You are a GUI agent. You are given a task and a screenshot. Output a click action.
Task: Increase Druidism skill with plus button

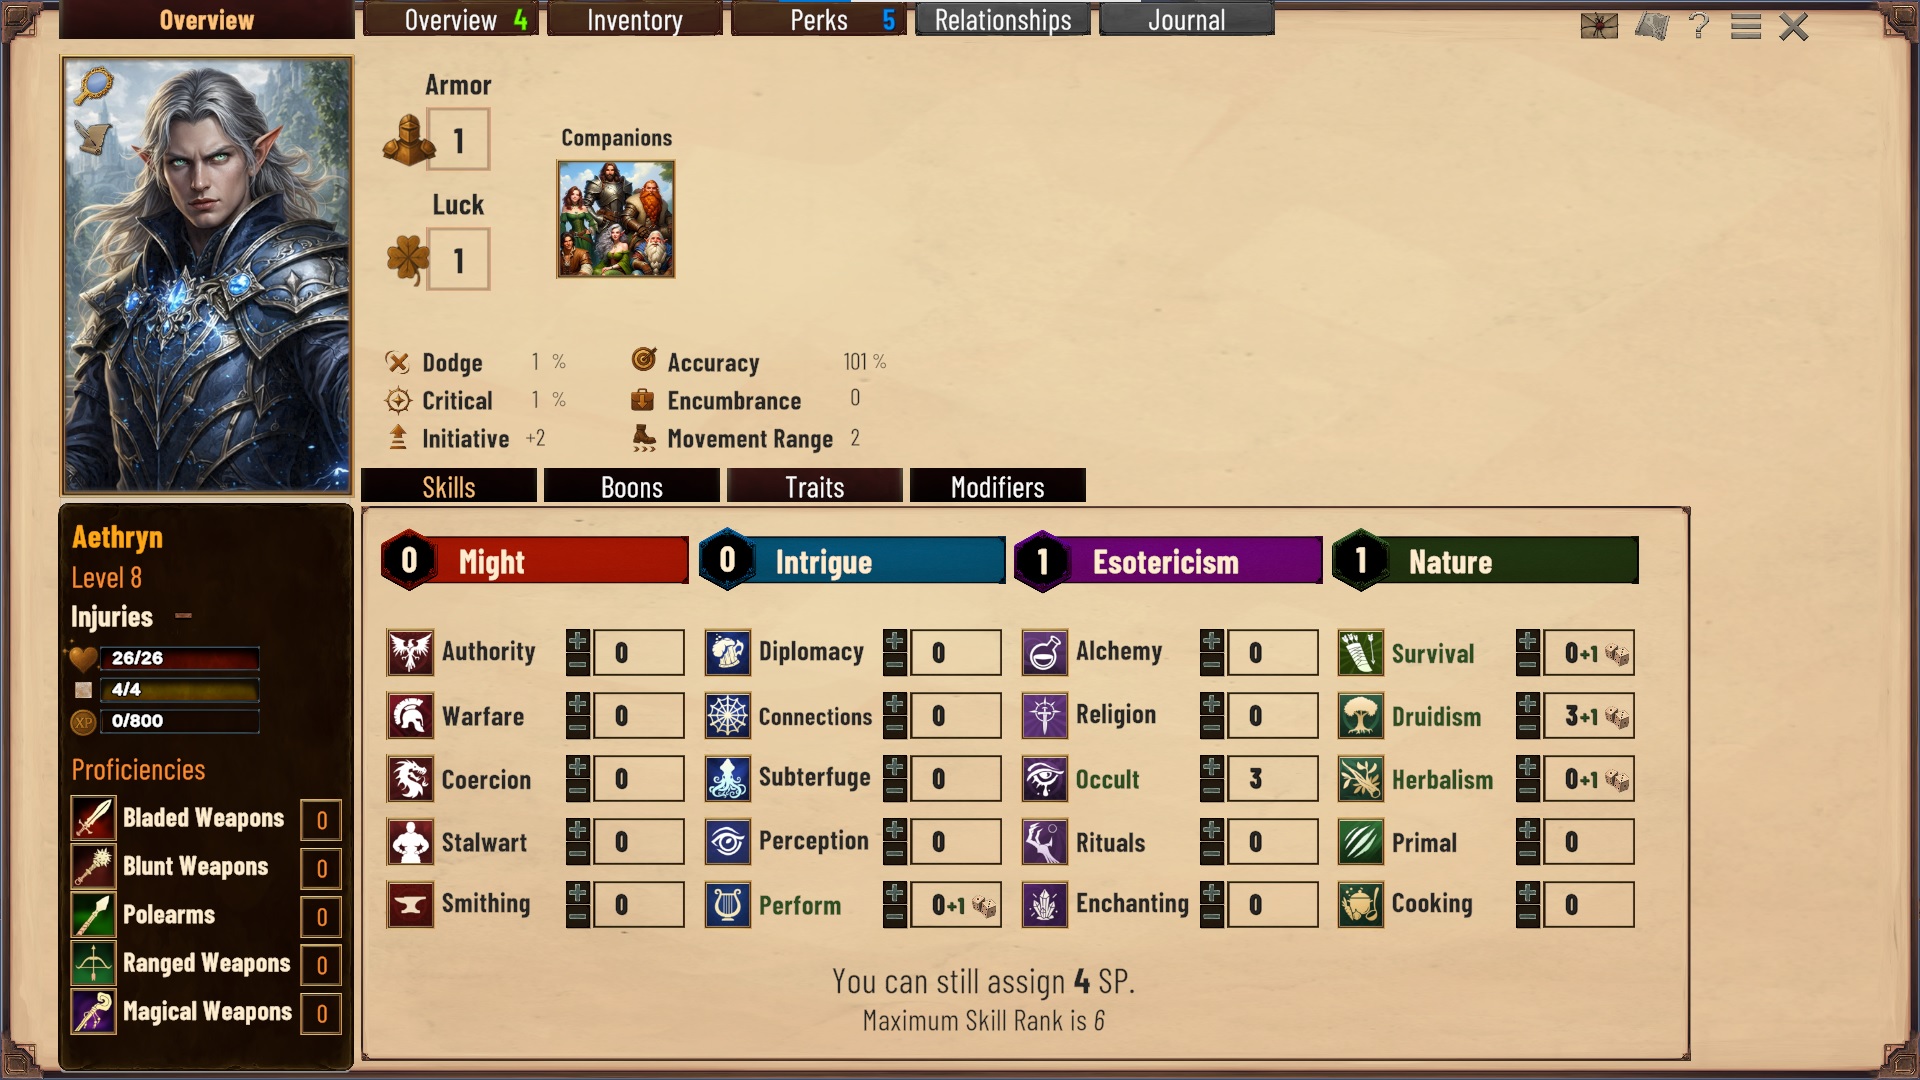pos(1528,704)
